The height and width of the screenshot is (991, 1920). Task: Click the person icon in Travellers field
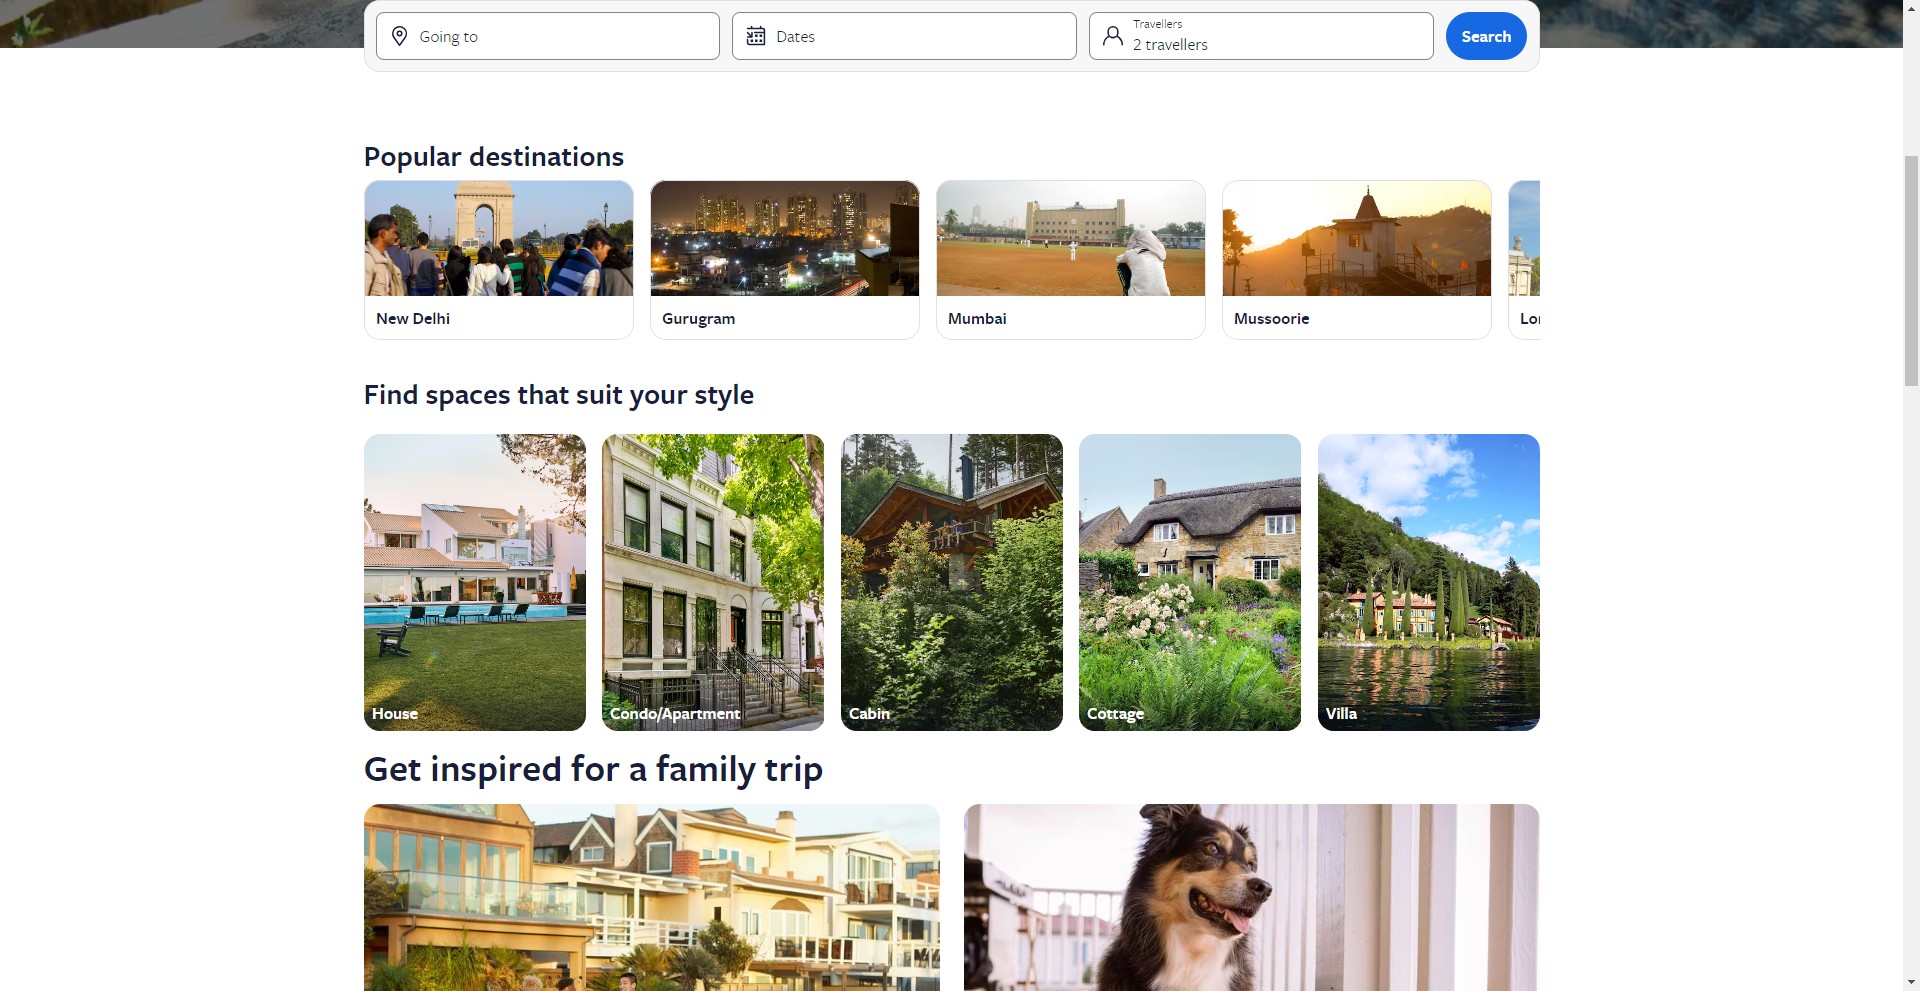point(1112,36)
